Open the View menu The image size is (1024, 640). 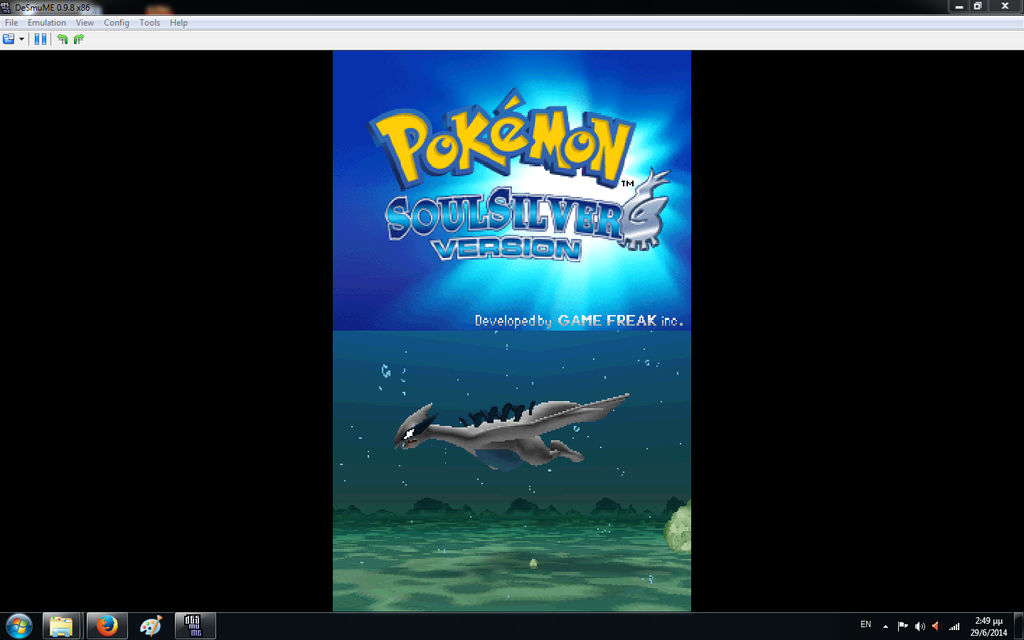point(85,22)
